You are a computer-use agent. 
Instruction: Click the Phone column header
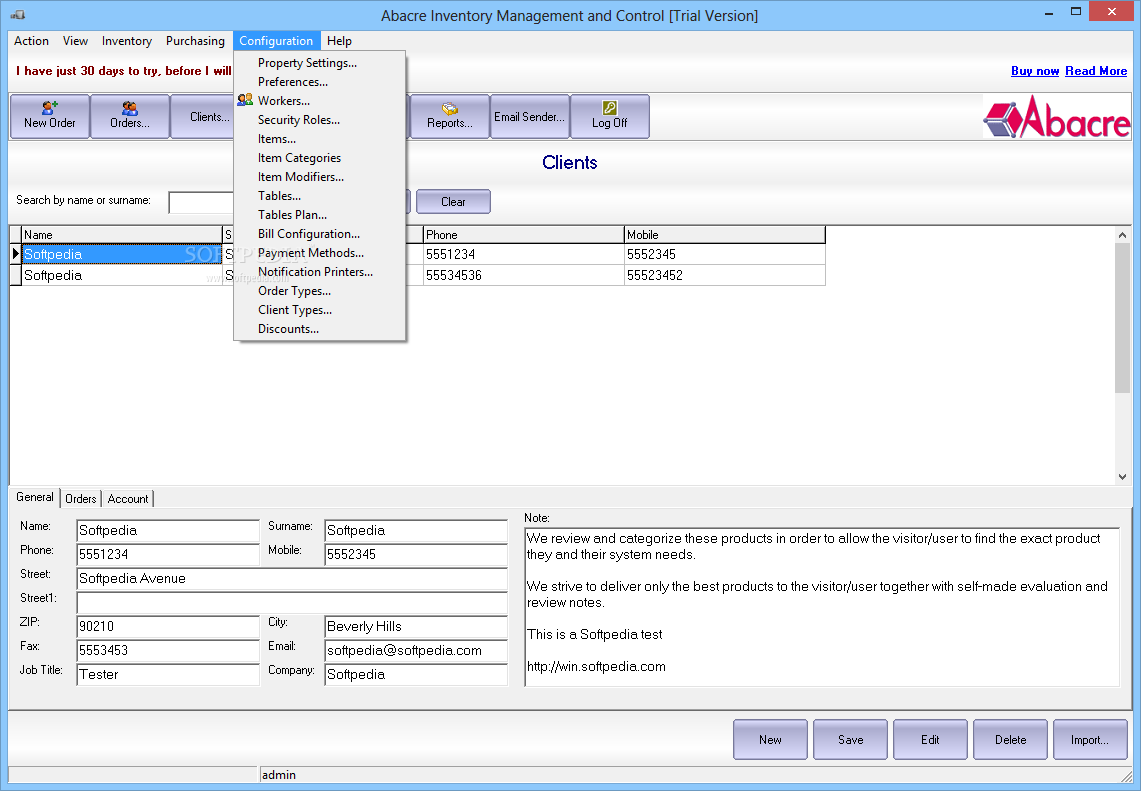click(x=523, y=234)
